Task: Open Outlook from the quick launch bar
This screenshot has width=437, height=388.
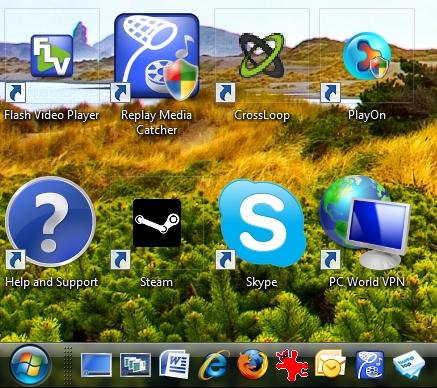Action: coord(330,363)
